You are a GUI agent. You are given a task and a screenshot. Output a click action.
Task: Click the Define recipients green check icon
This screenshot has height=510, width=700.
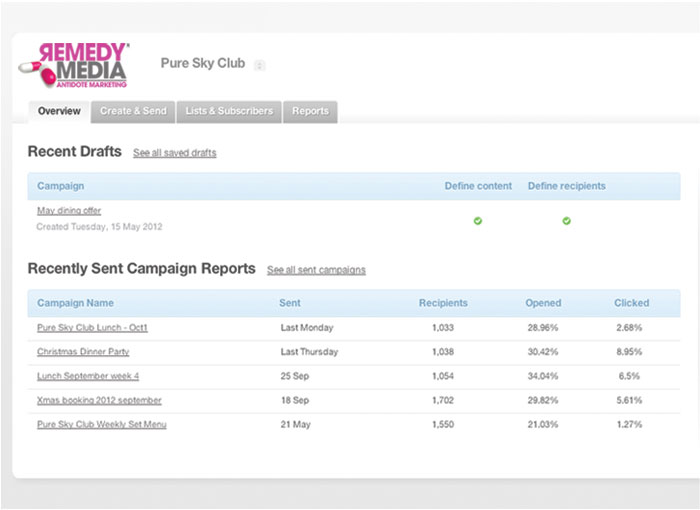(567, 221)
